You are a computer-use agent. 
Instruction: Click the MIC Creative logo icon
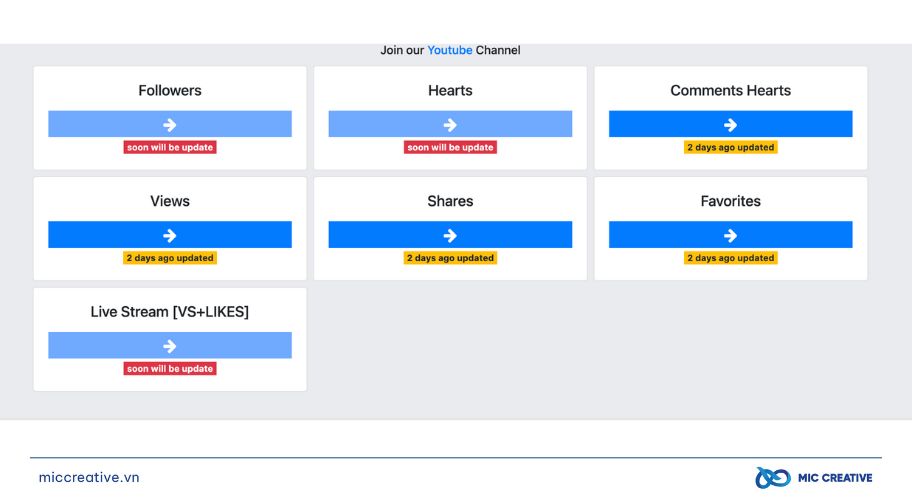pos(772,478)
